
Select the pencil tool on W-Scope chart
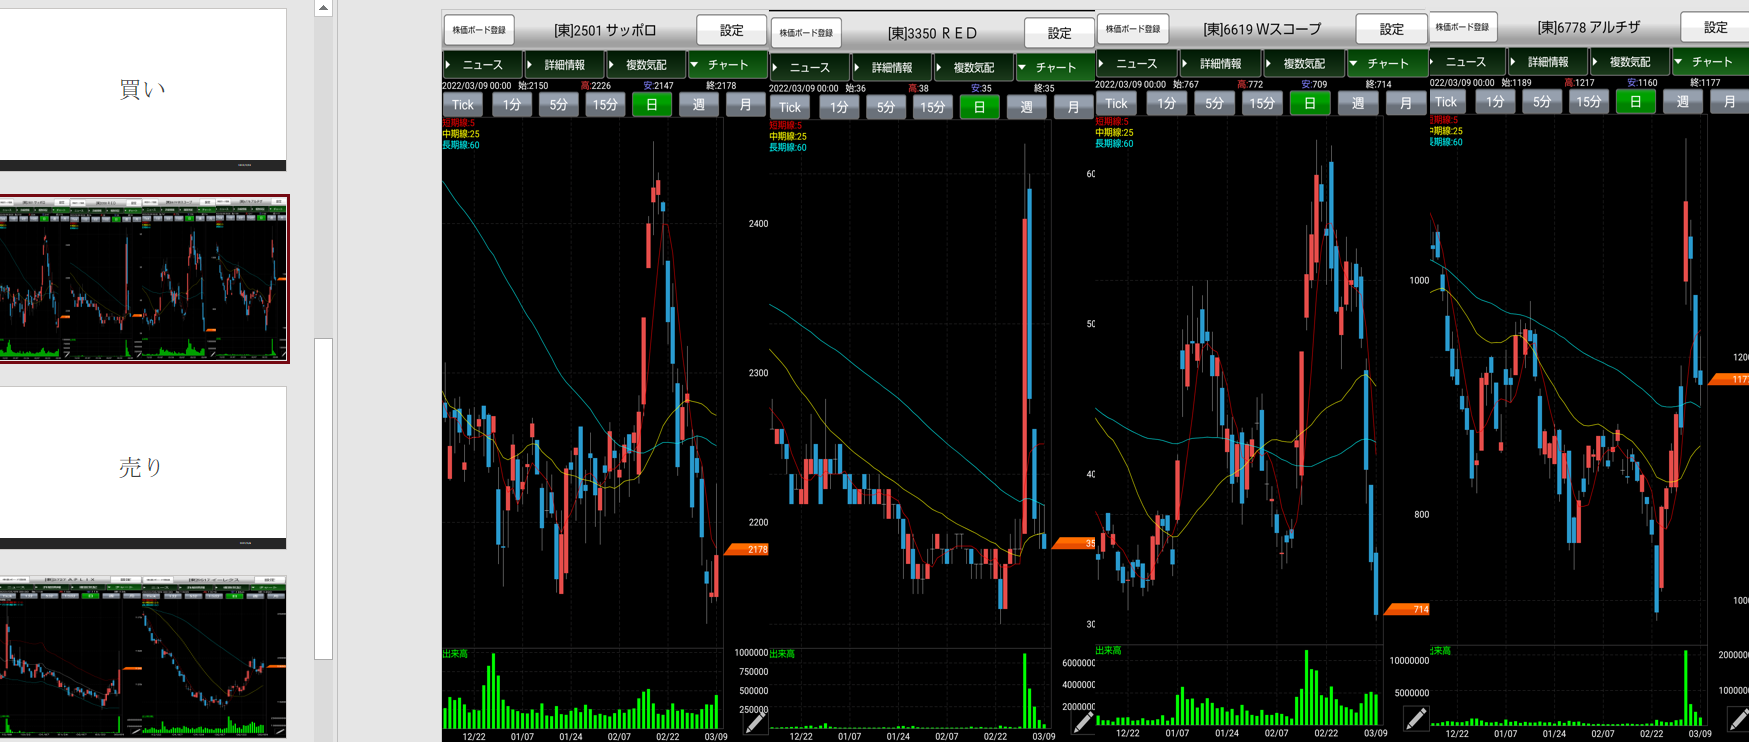1415,718
